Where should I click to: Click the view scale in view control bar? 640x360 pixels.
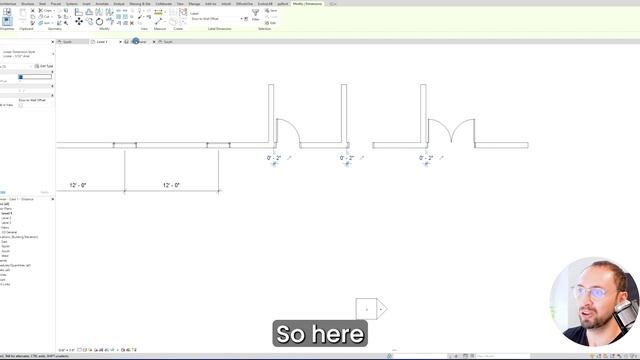pos(67,350)
